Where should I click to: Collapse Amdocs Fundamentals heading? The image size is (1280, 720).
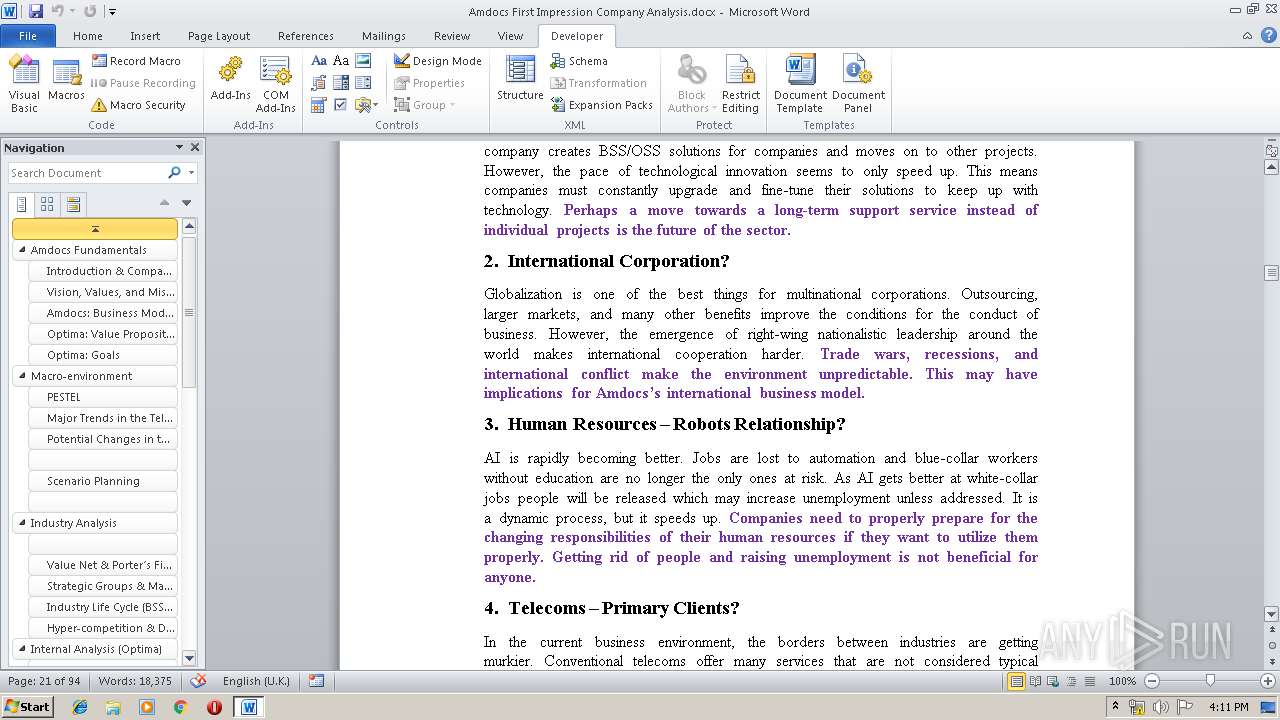22,250
